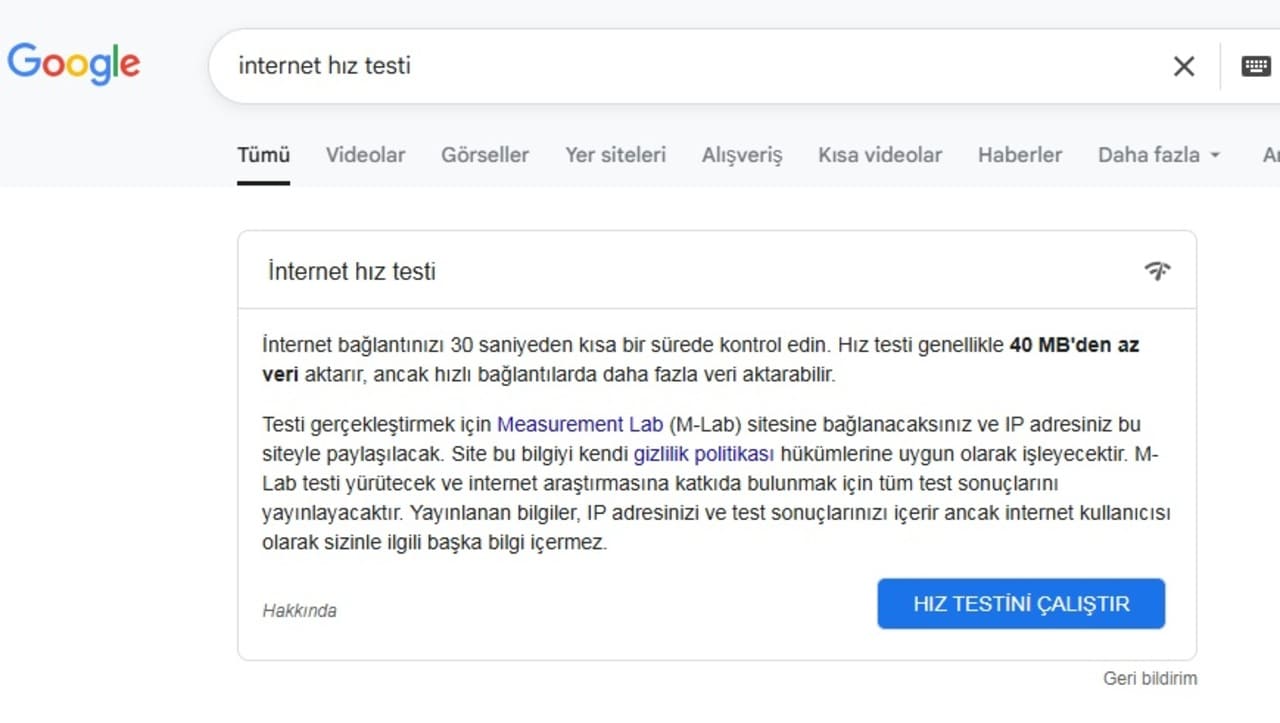Switch to the Alışveriş tab
Image resolution: width=1280 pixels, height=723 pixels.
(742, 155)
